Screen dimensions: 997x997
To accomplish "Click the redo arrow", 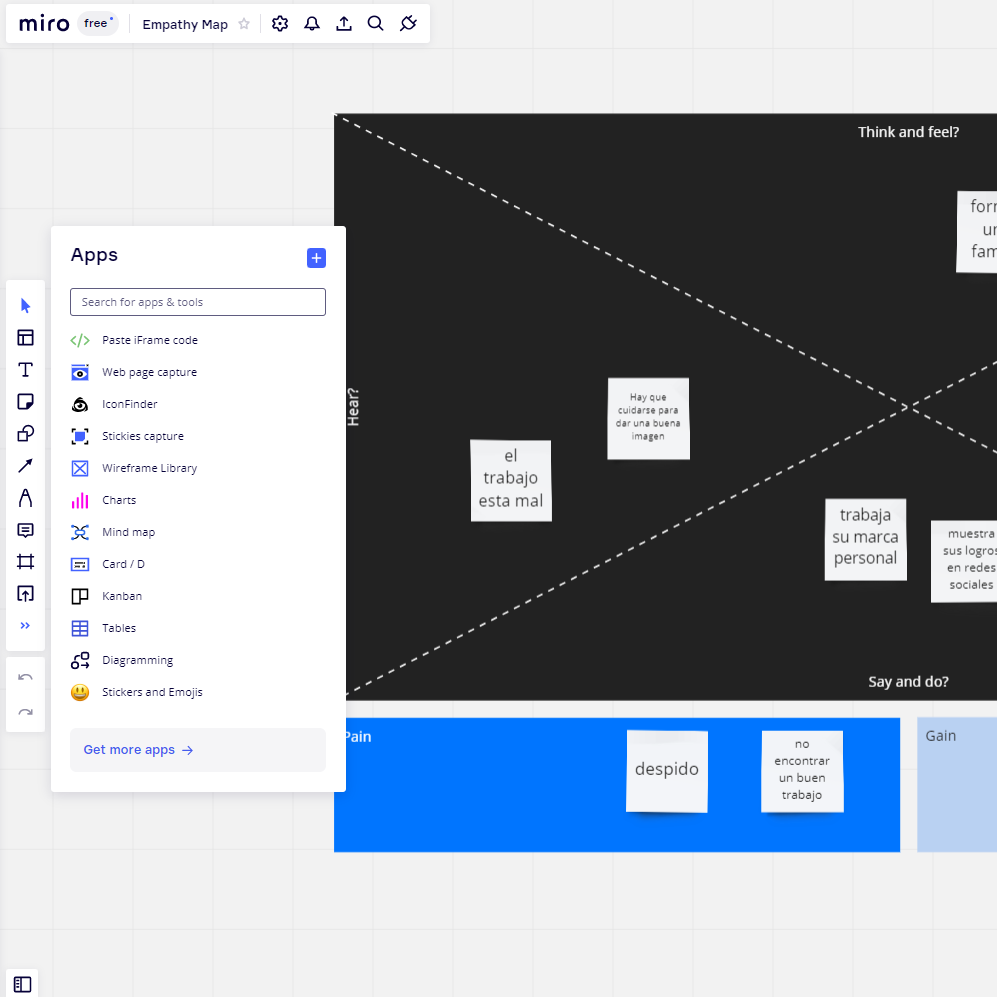I will click(x=25, y=712).
